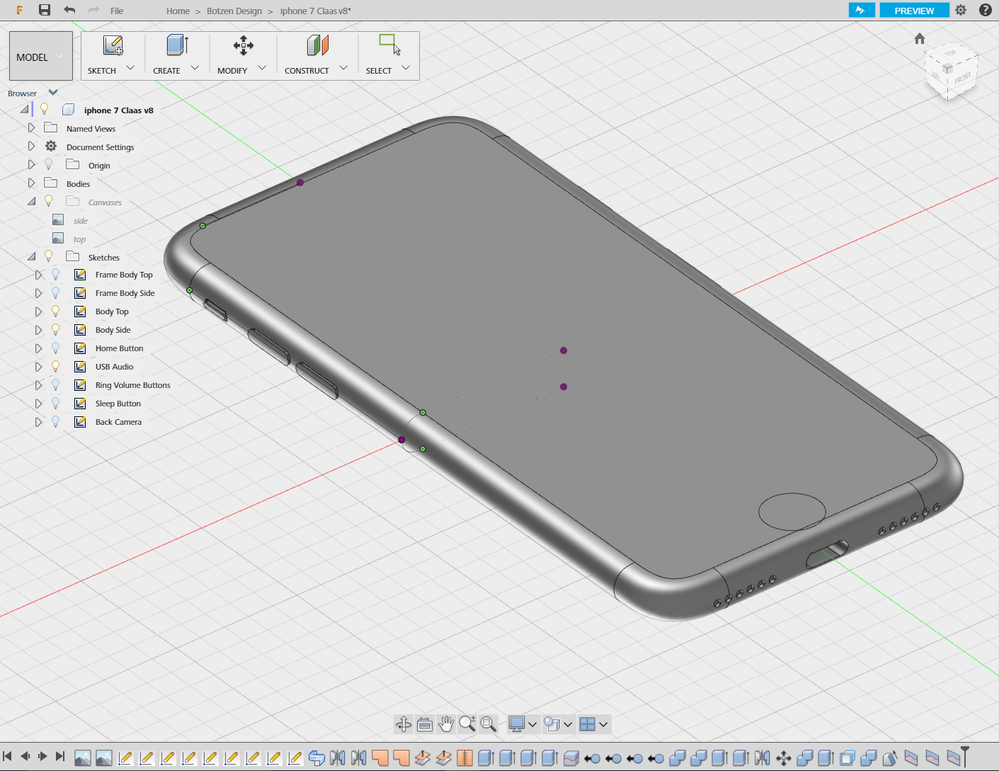Screen dimensions: 999x771
Task: Open the File menu
Action: 117,11
